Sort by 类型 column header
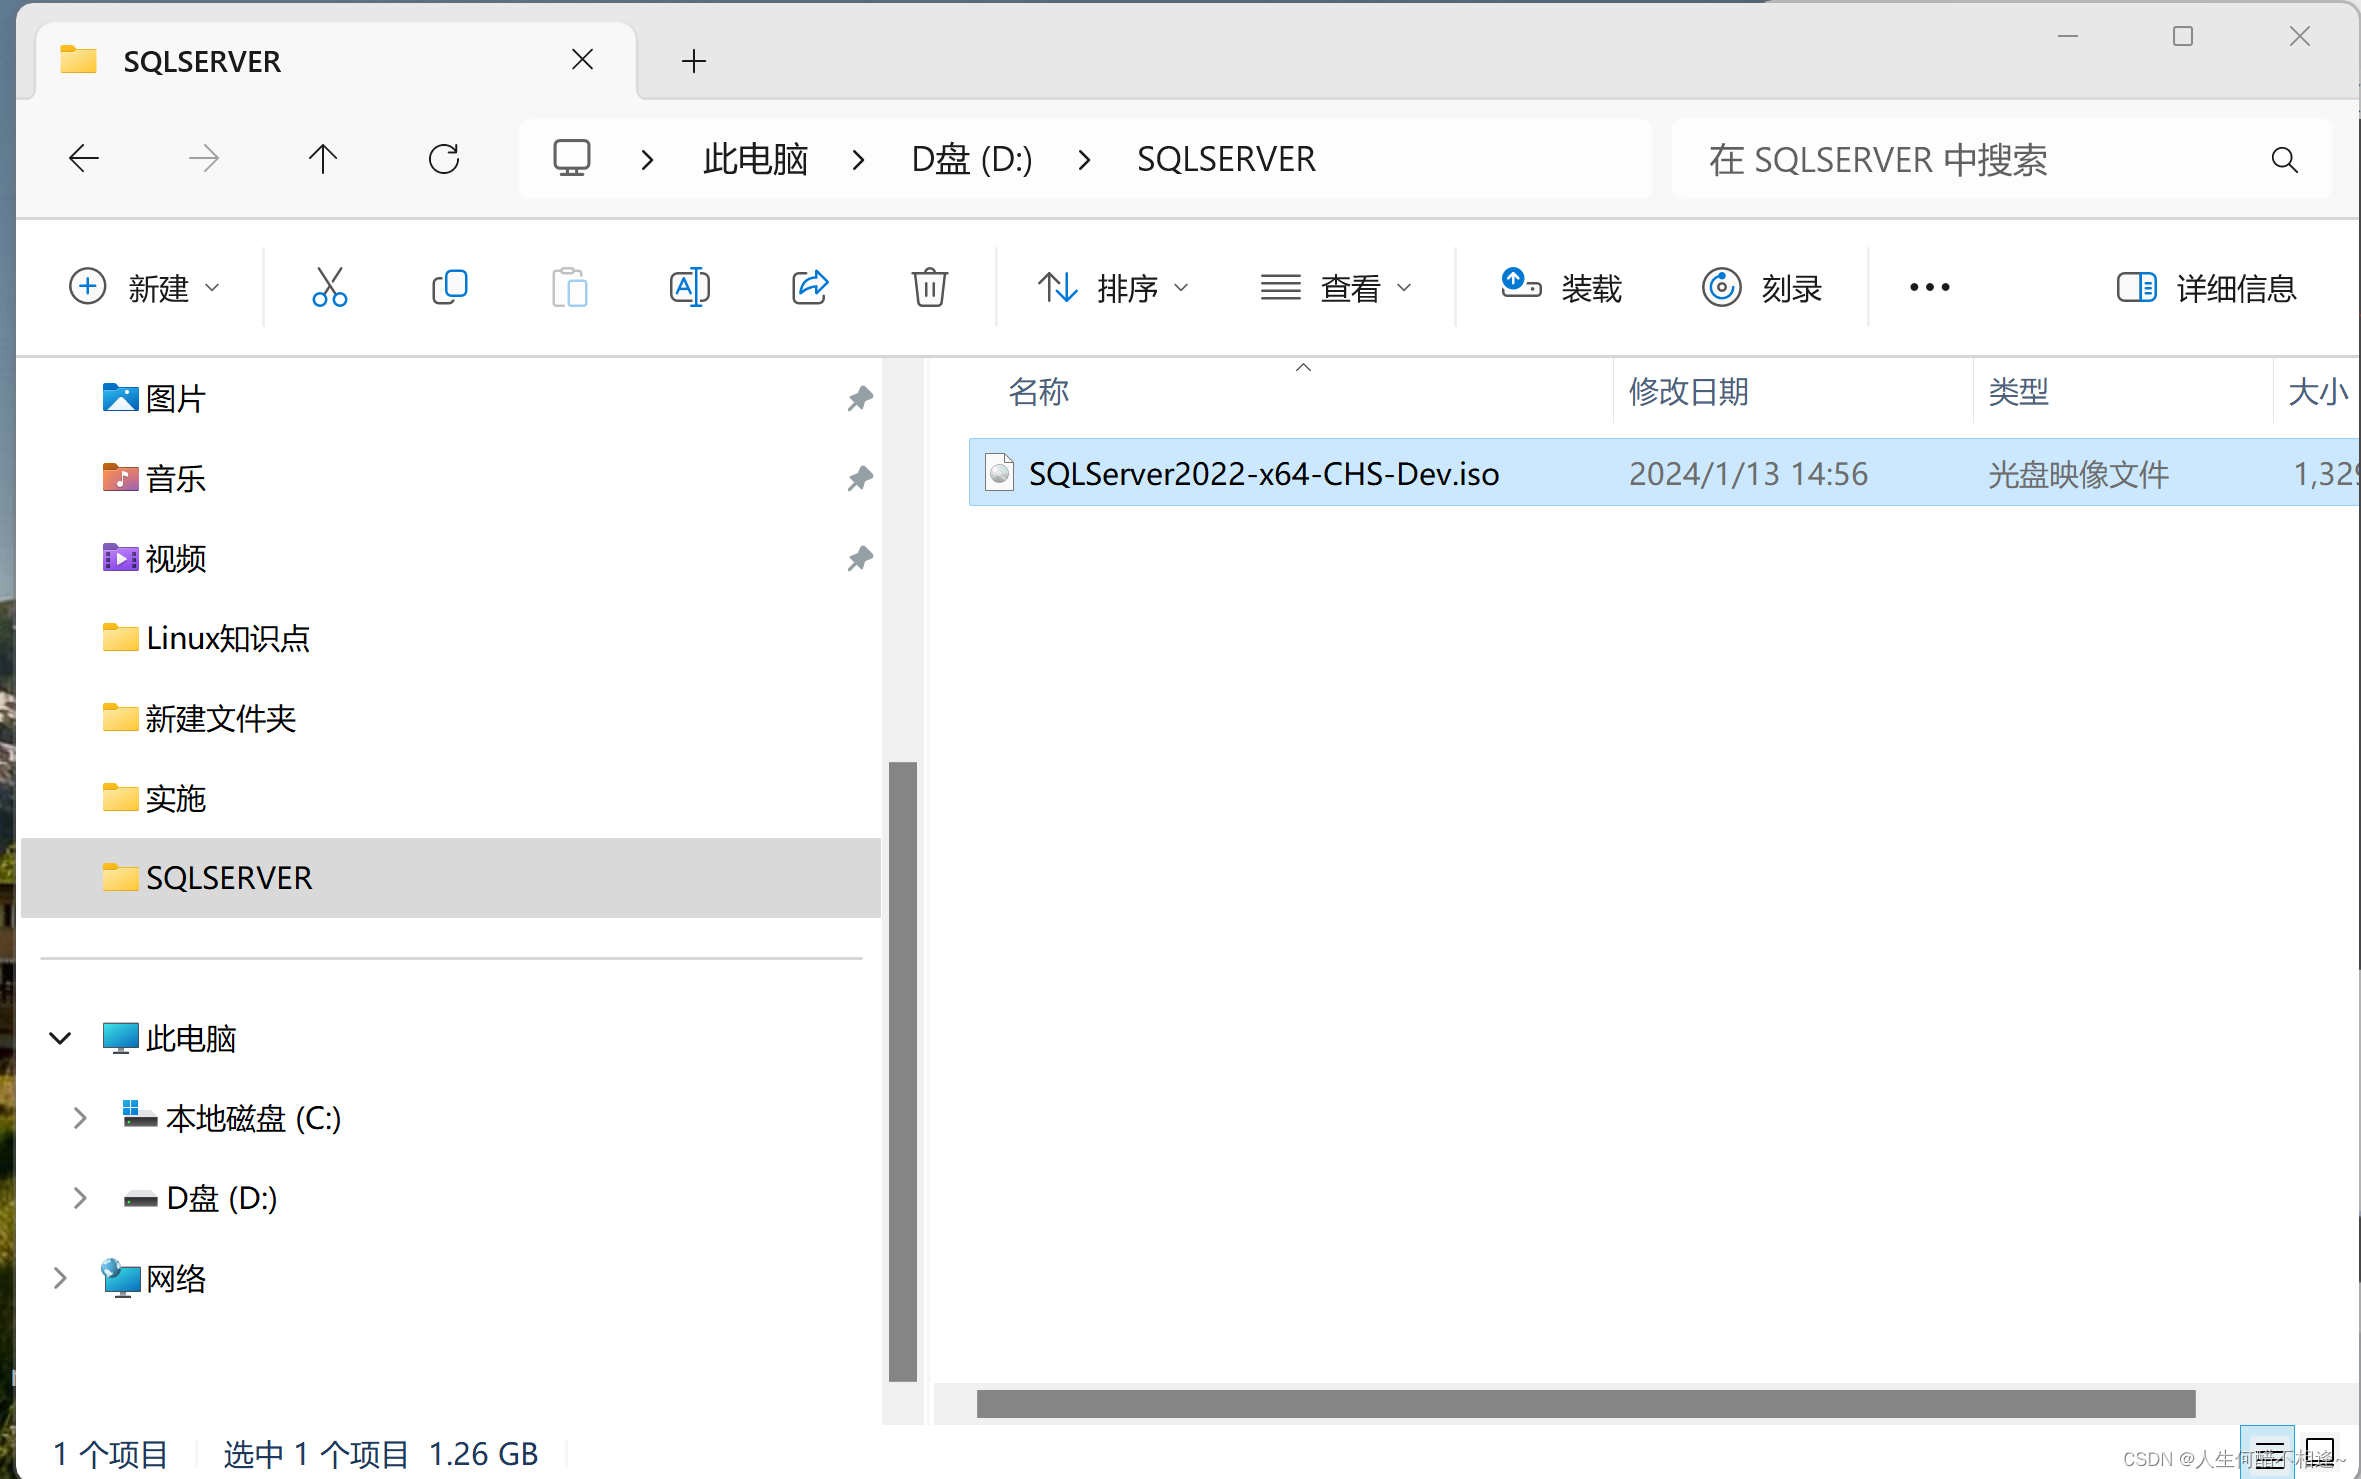2361x1479 pixels. tap(2019, 391)
